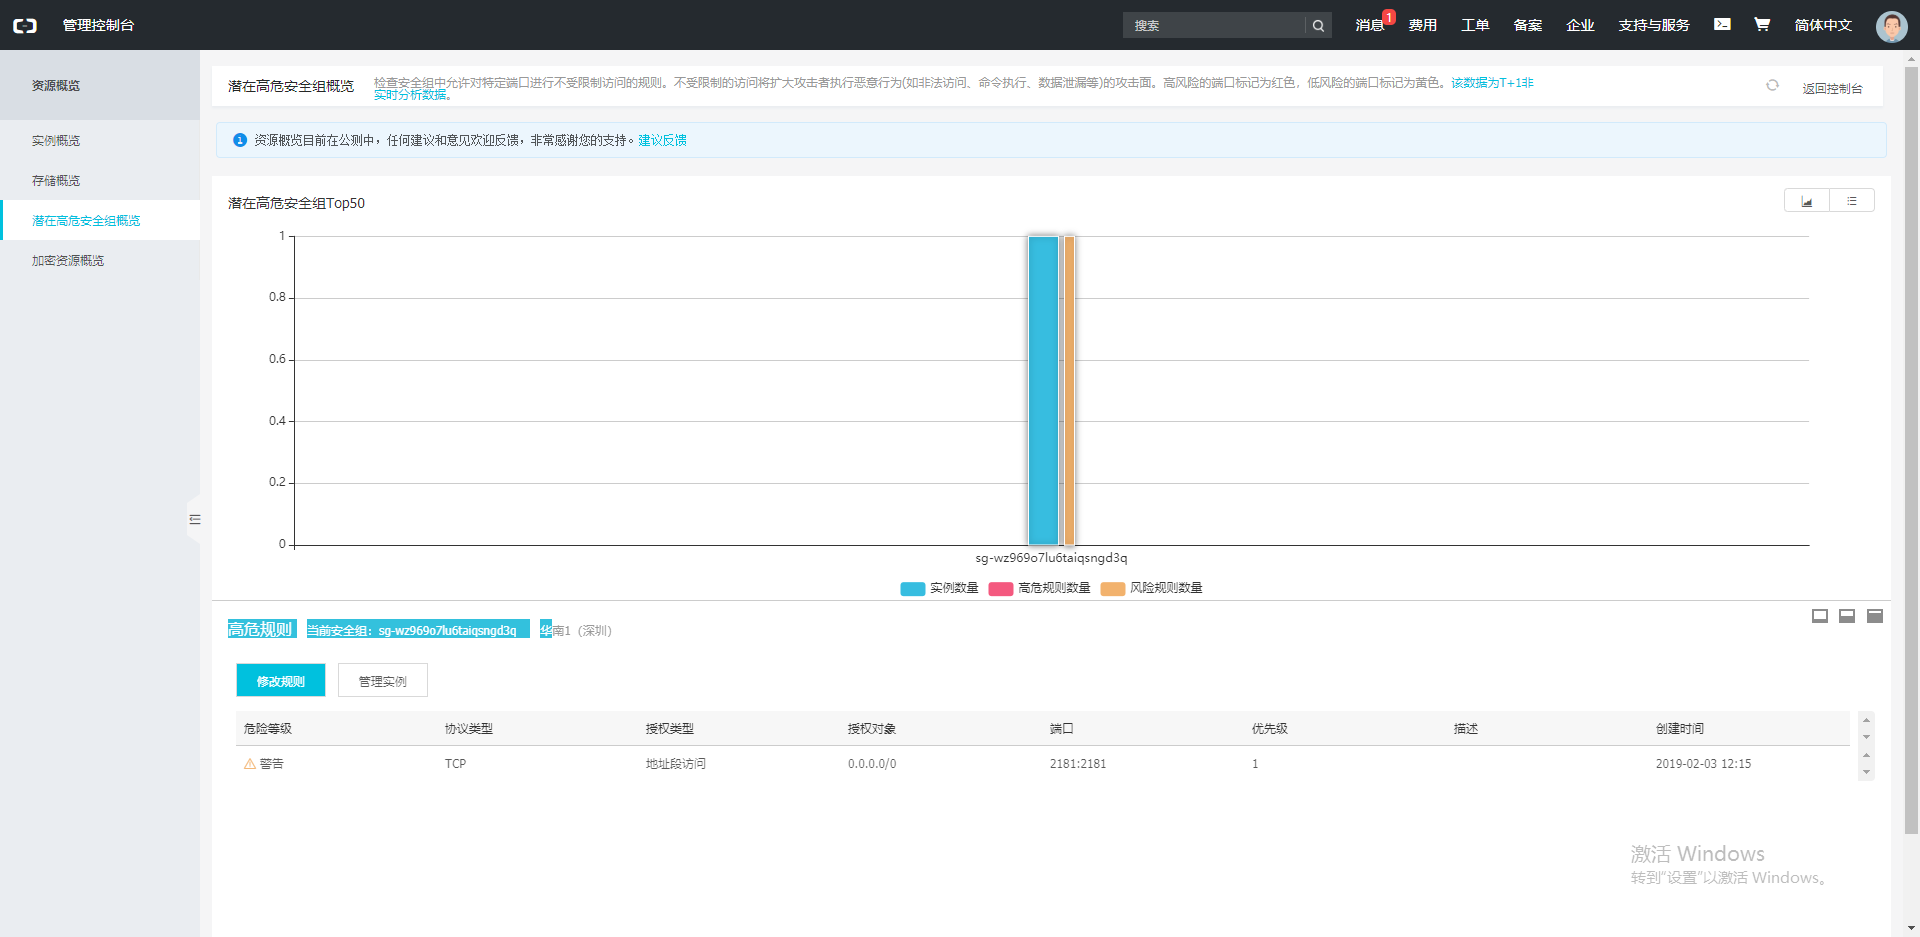Select 存储概览 in the sidebar

tap(100, 181)
